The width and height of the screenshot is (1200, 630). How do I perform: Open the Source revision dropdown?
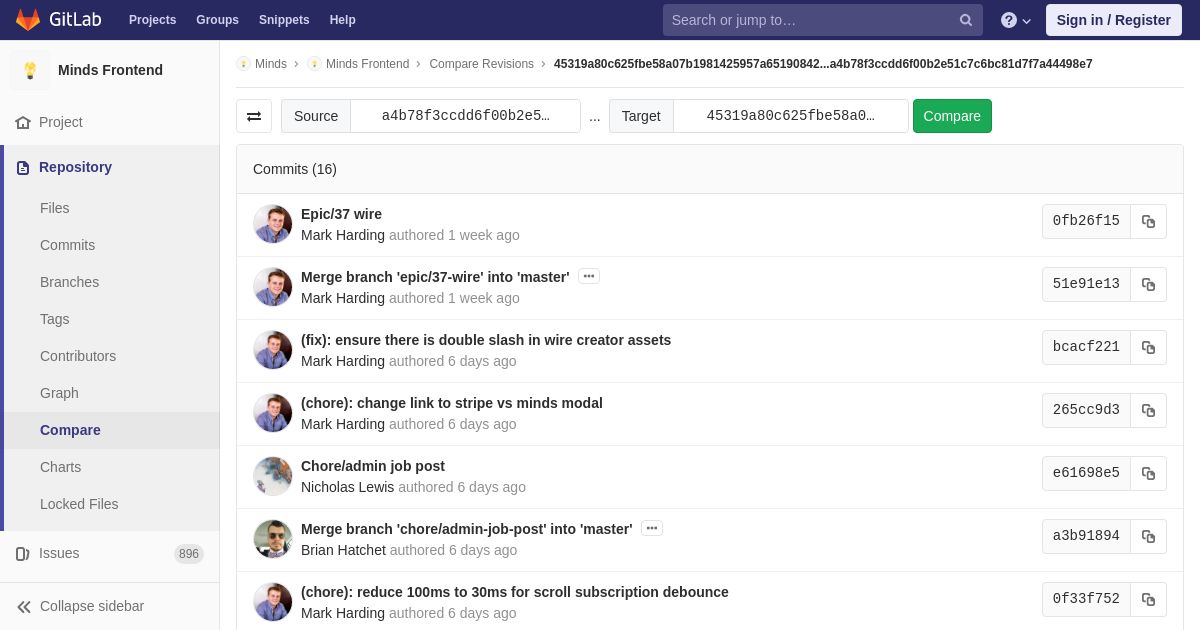(x=465, y=116)
